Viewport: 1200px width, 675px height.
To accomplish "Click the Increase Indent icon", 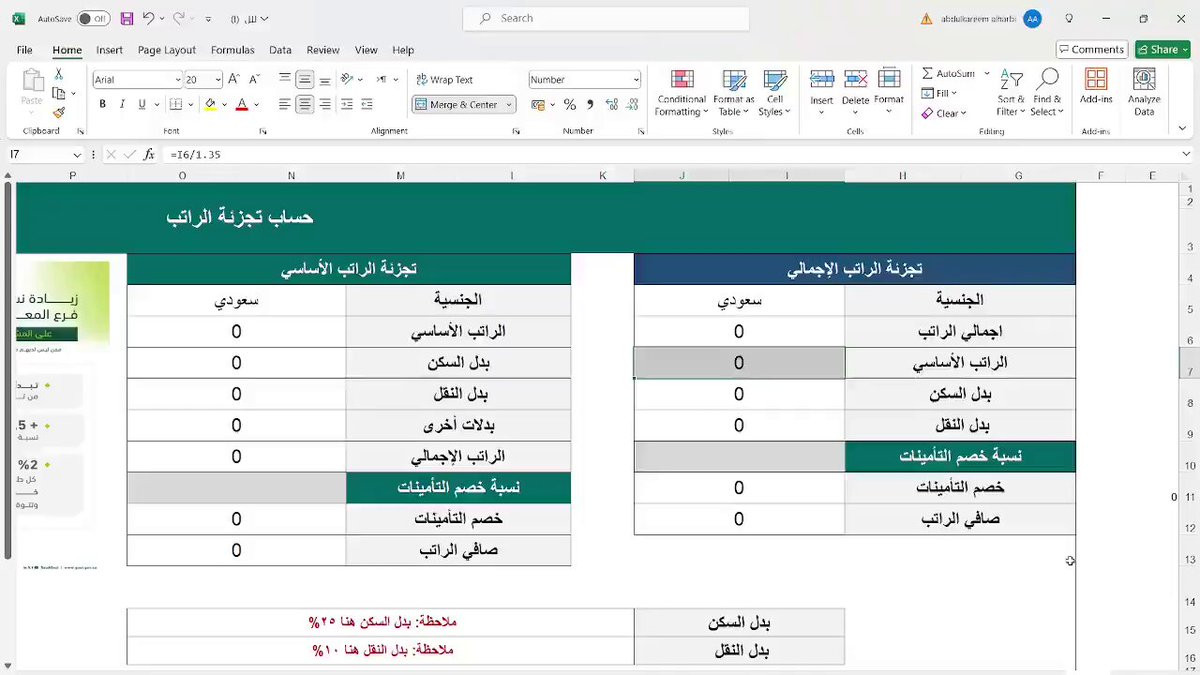I will 365,104.
